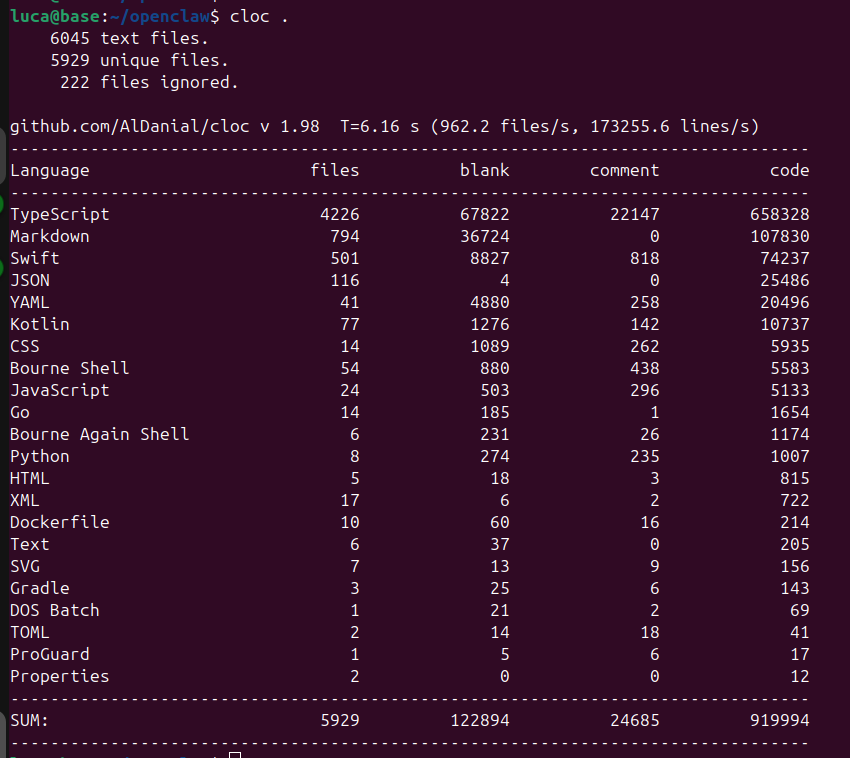Click the 'files' column header
The width and height of the screenshot is (850, 758).
point(334,170)
